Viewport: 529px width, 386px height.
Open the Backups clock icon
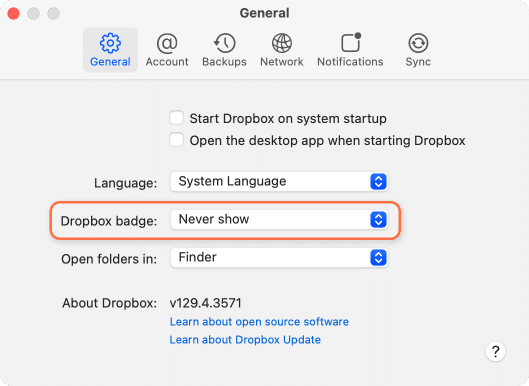(x=224, y=43)
